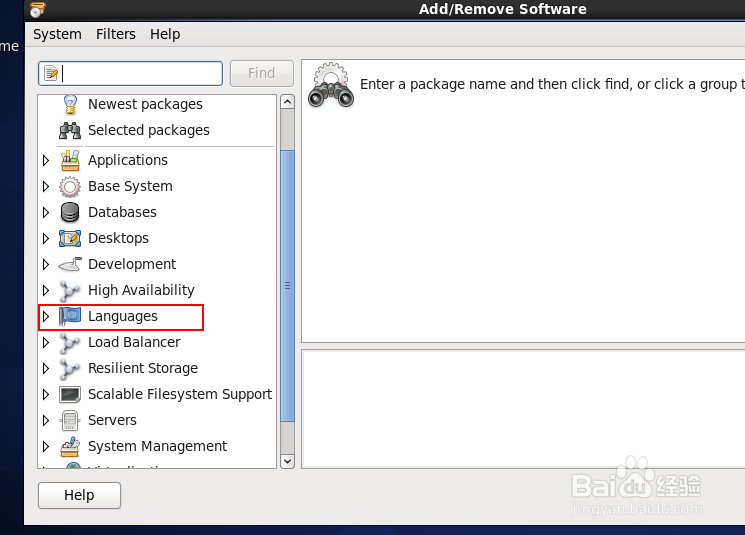Screen dimensions: 745x535
Task: Expand the High Availability group
Action: click(x=46, y=290)
